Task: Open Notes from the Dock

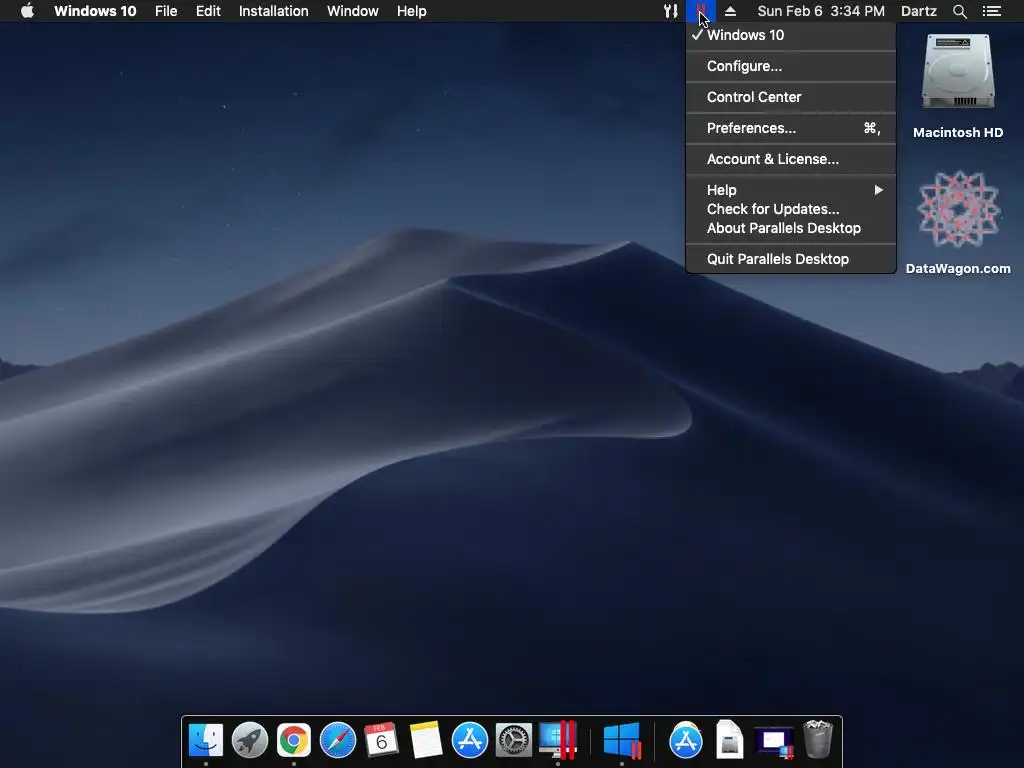Action: [426, 741]
